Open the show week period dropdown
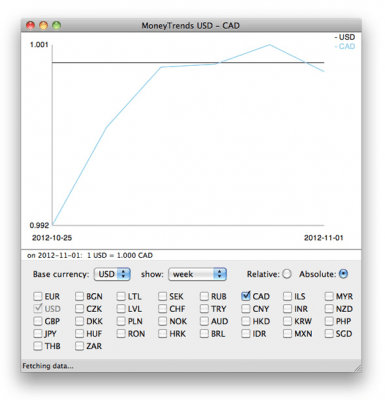Screen dimensions: 385x400 [197, 274]
